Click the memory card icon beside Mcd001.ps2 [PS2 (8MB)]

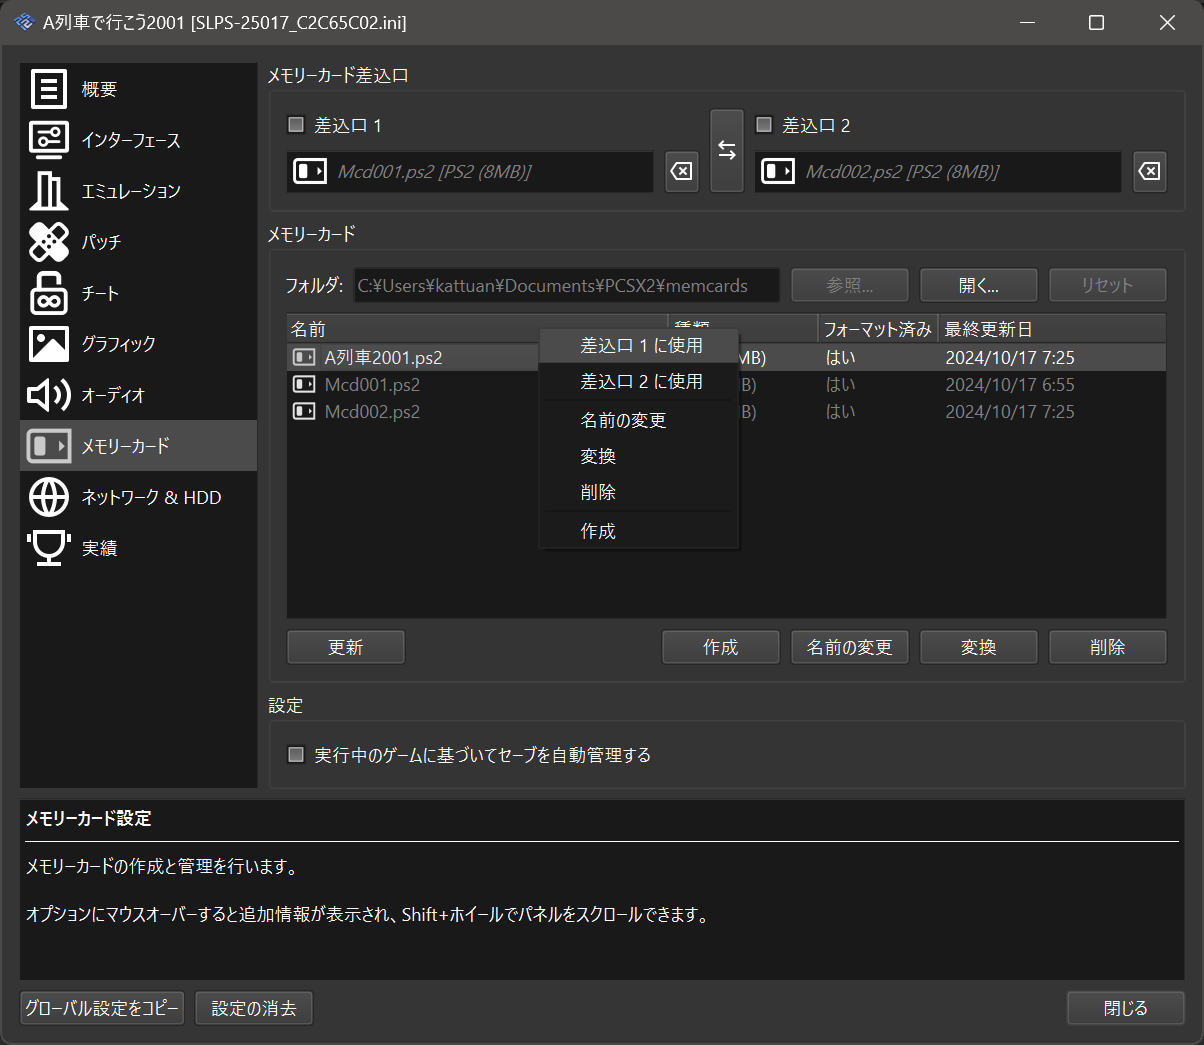click(x=309, y=172)
